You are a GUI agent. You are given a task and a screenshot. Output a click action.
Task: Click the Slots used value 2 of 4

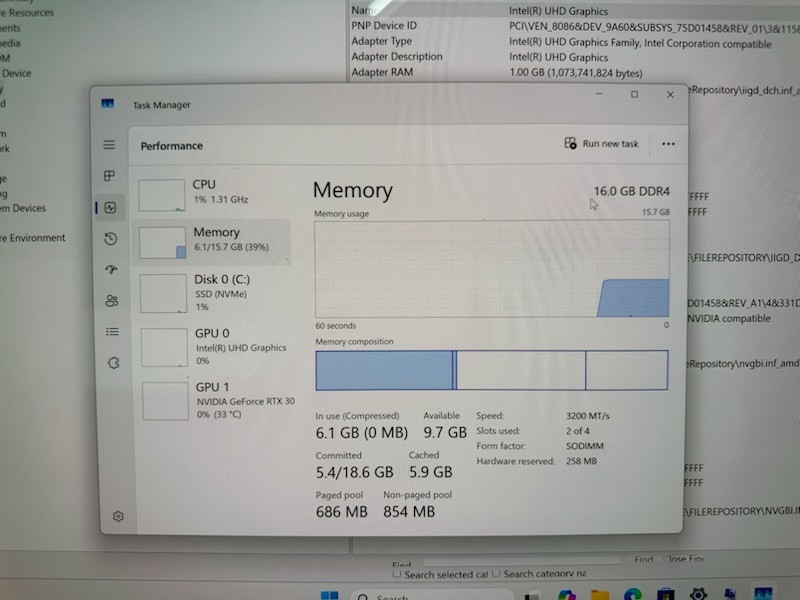578,431
